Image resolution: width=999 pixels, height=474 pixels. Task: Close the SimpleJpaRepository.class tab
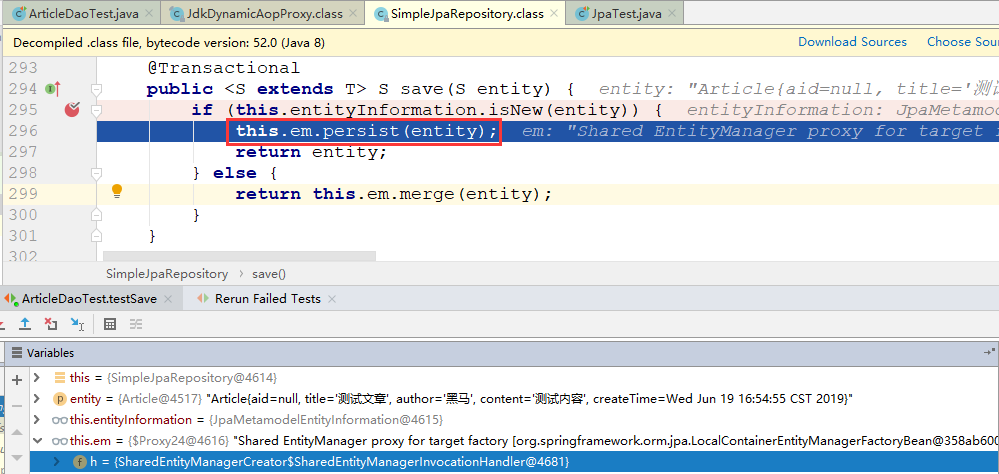click(554, 13)
